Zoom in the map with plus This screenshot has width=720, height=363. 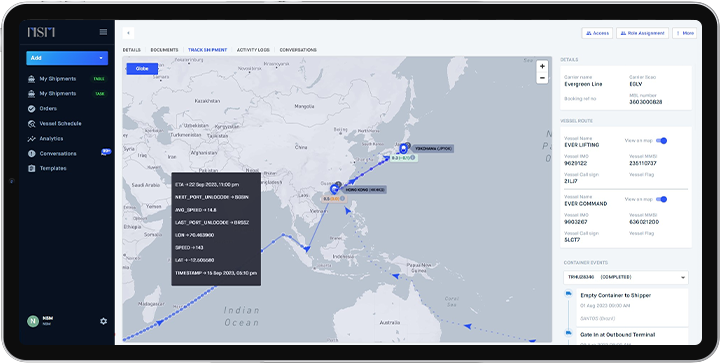542,67
